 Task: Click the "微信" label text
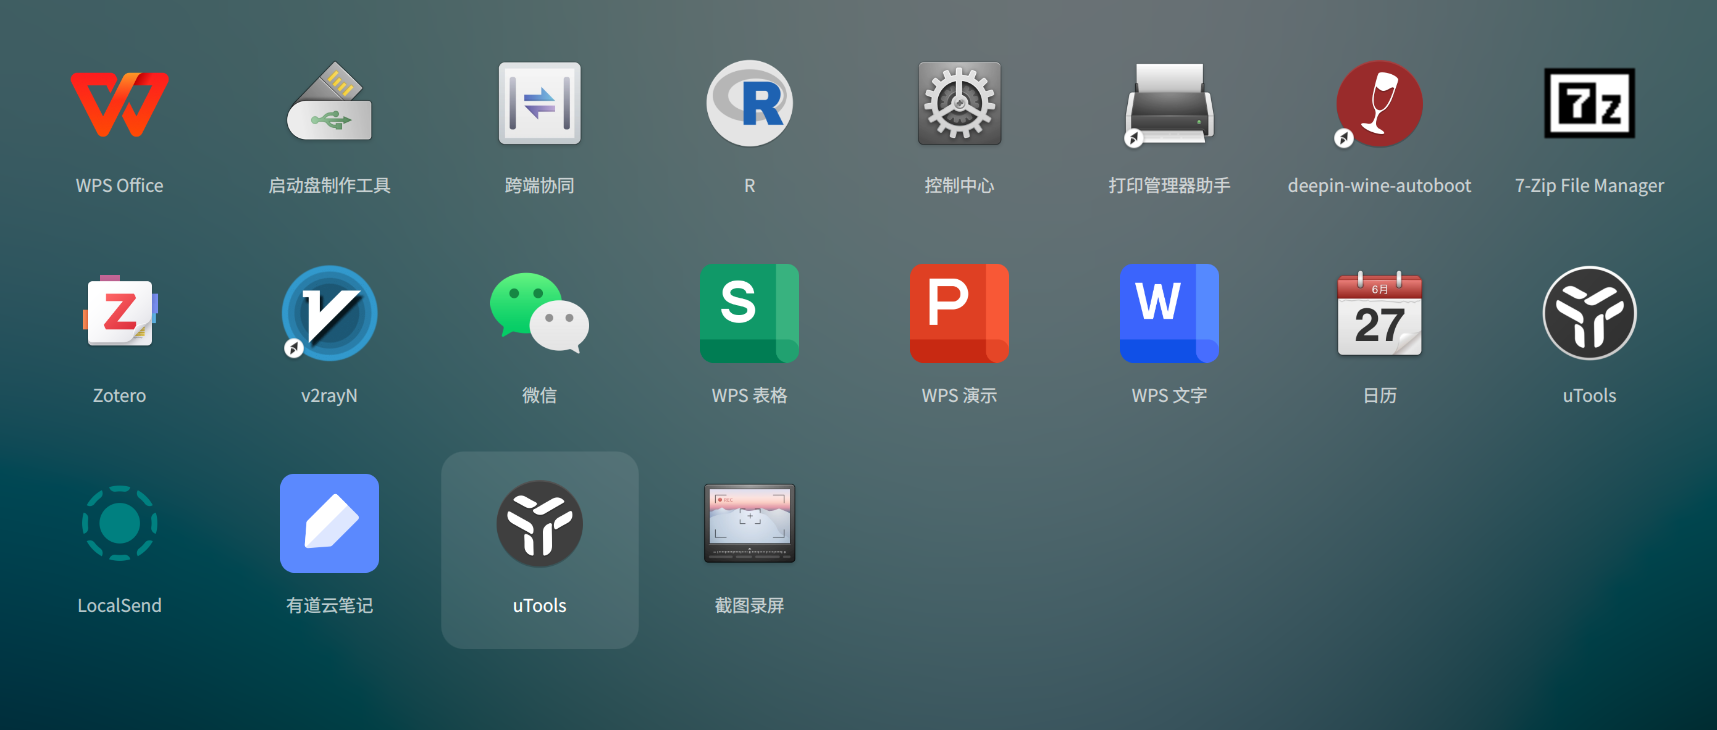[540, 396]
